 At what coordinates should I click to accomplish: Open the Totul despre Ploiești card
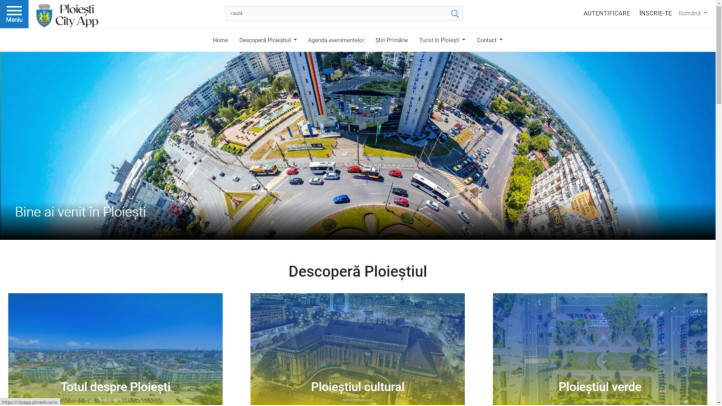click(115, 350)
